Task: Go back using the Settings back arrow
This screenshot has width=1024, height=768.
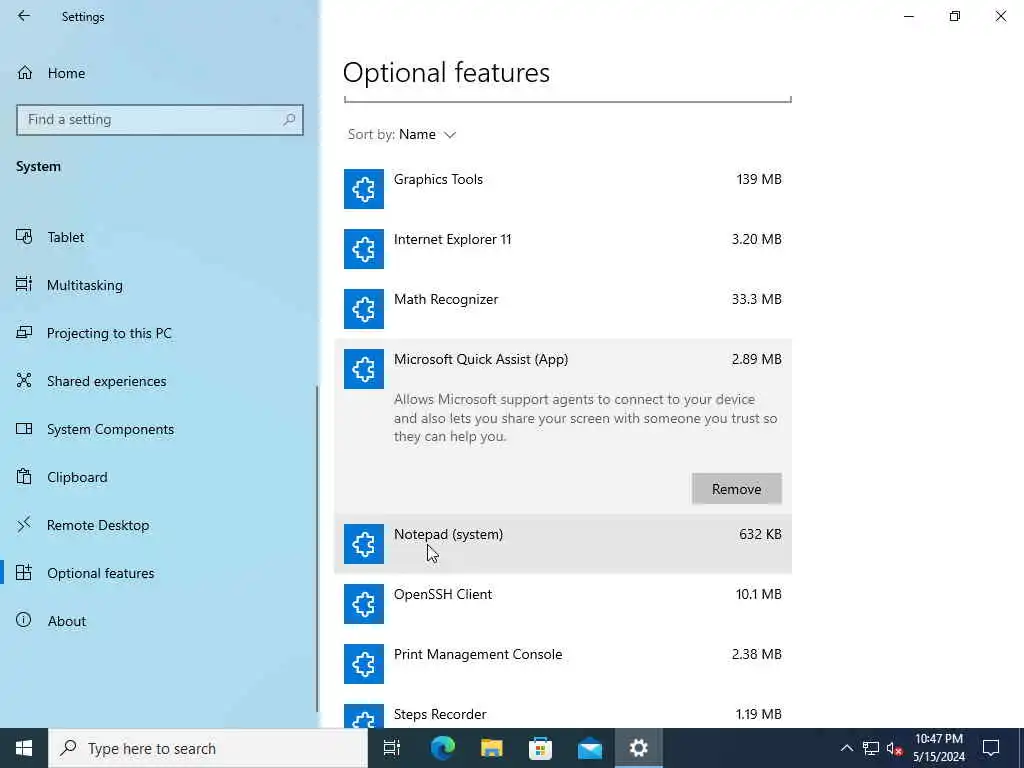Action: pos(24,16)
